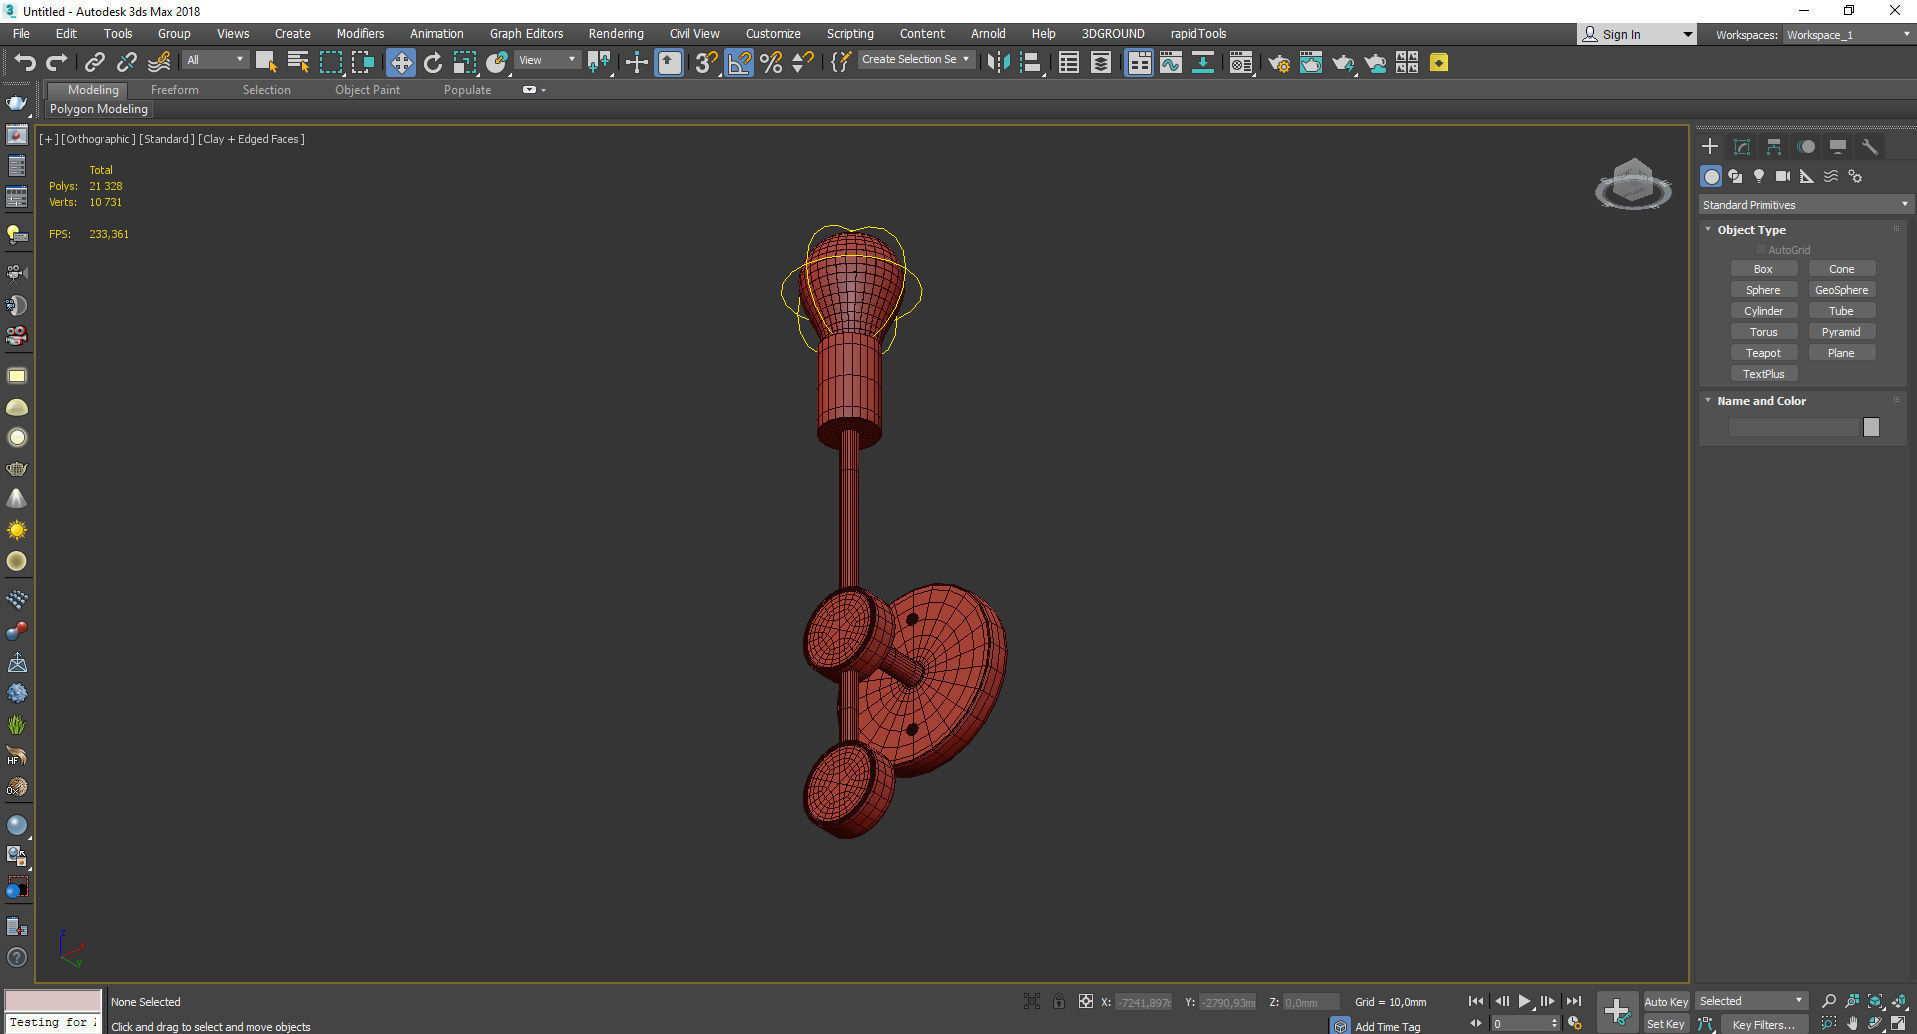Image resolution: width=1917 pixels, height=1034 pixels.
Task: Click the Undo arrow icon
Action: pyautogui.click(x=25, y=63)
